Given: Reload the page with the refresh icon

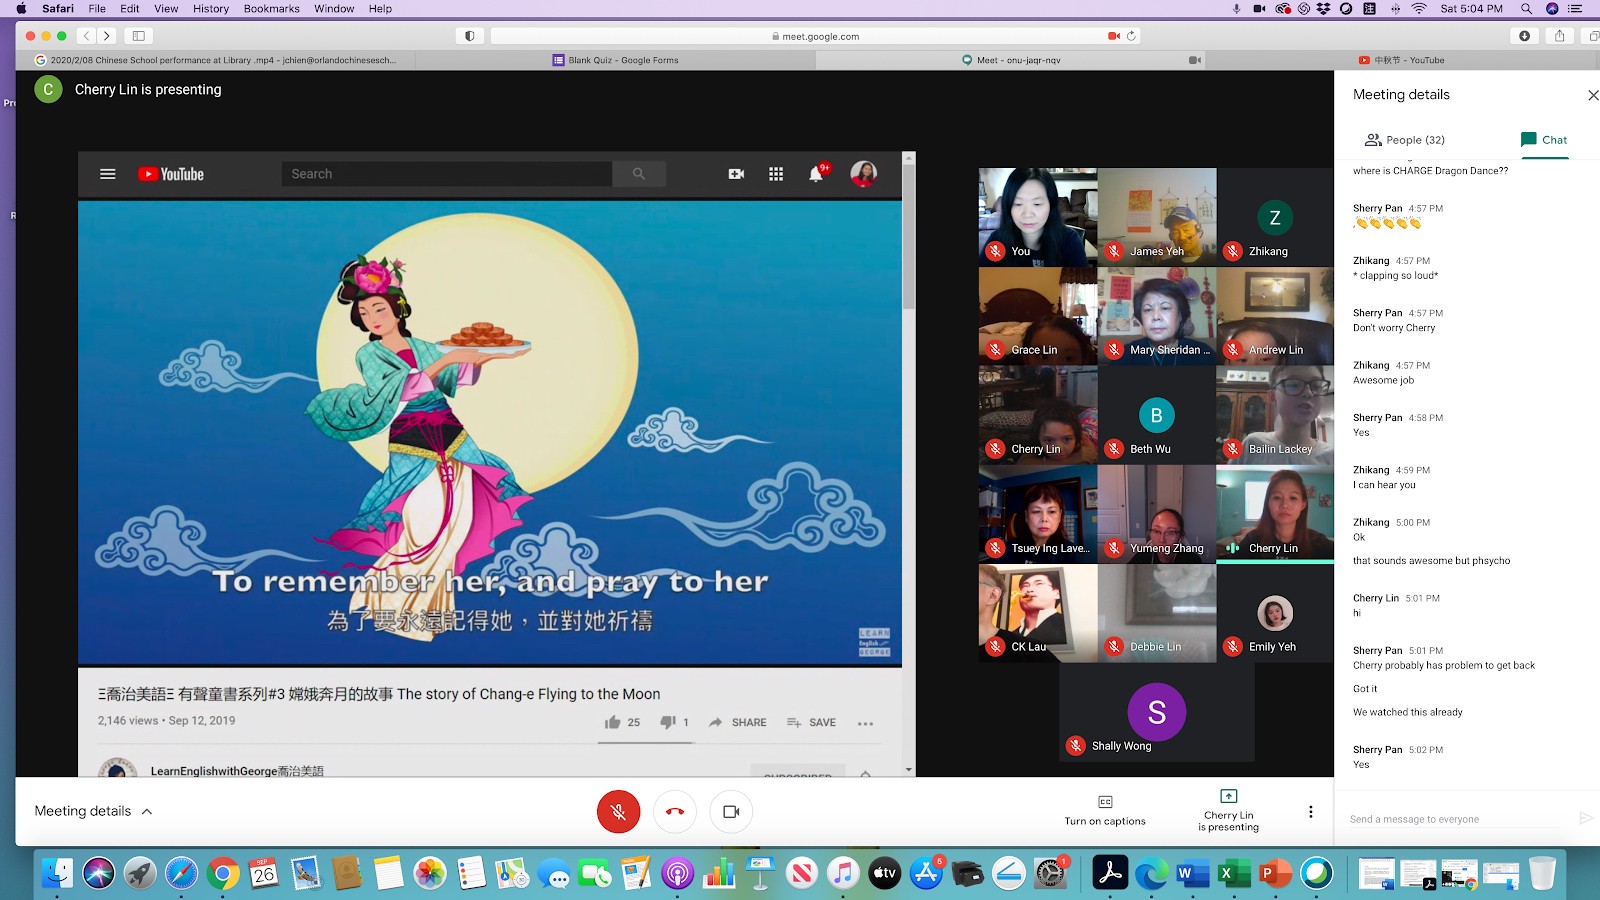Looking at the screenshot, I should (x=1131, y=36).
